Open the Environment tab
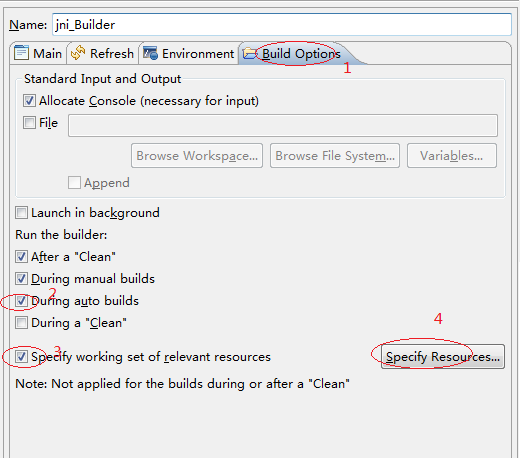This screenshot has width=520, height=458. [189, 53]
